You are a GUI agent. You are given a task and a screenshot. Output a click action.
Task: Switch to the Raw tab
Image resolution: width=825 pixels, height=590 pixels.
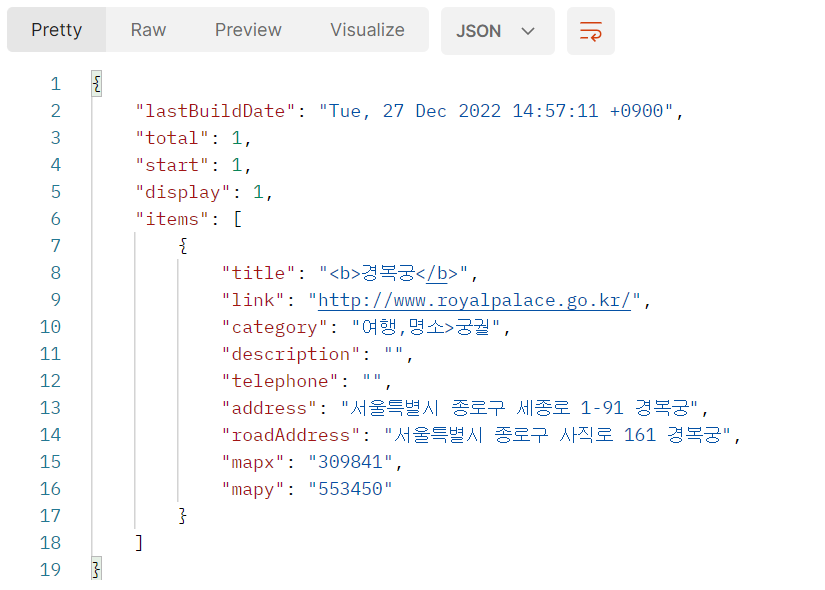[148, 30]
